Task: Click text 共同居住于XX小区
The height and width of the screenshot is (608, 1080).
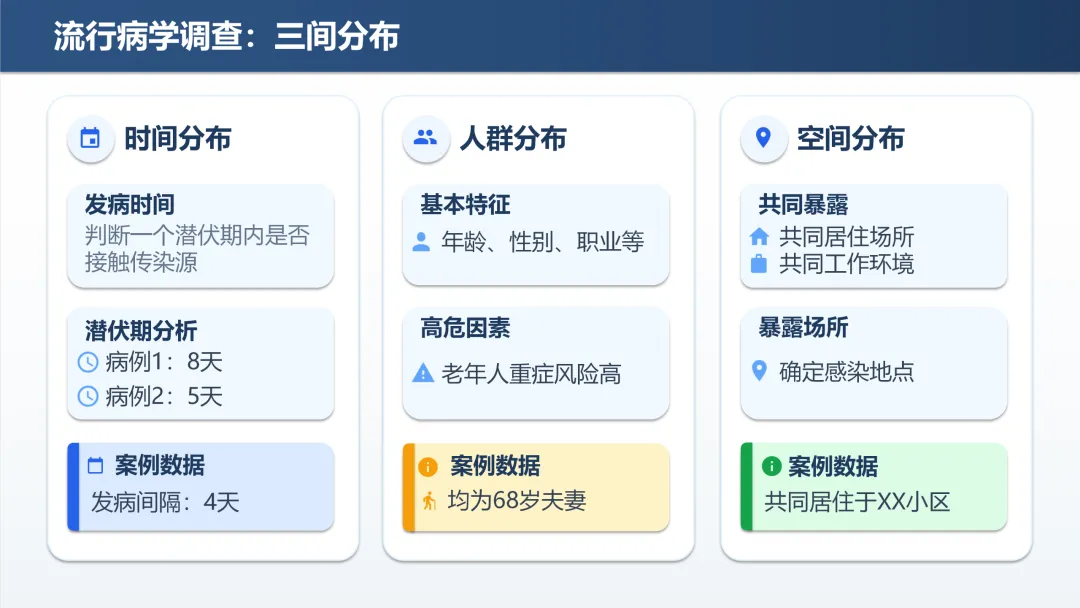Action: tap(857, 502)
